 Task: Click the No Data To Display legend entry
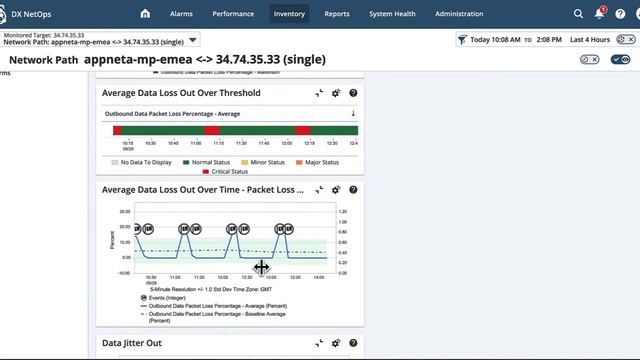click(141, 162)
